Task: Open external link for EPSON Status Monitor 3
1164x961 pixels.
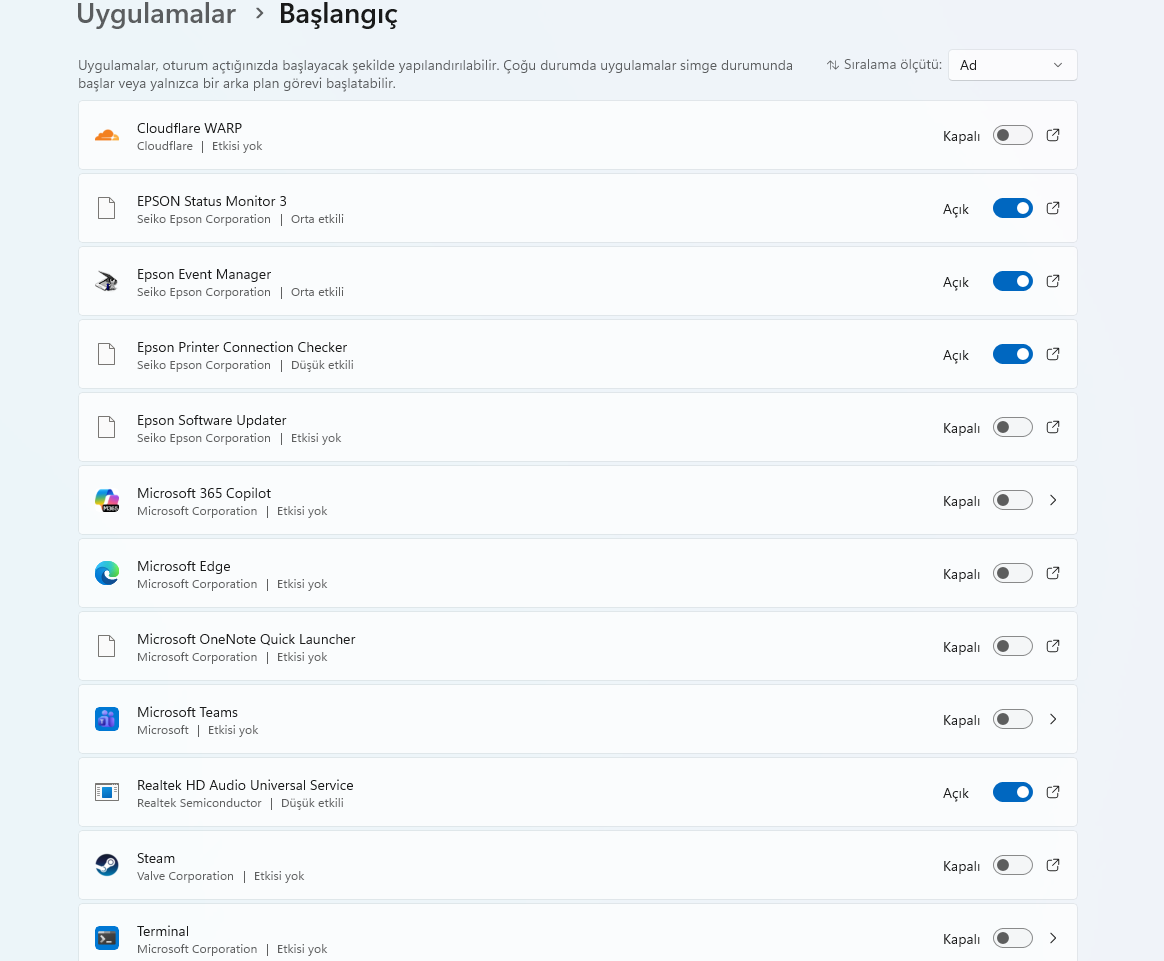Action: tap(1053, 209)
